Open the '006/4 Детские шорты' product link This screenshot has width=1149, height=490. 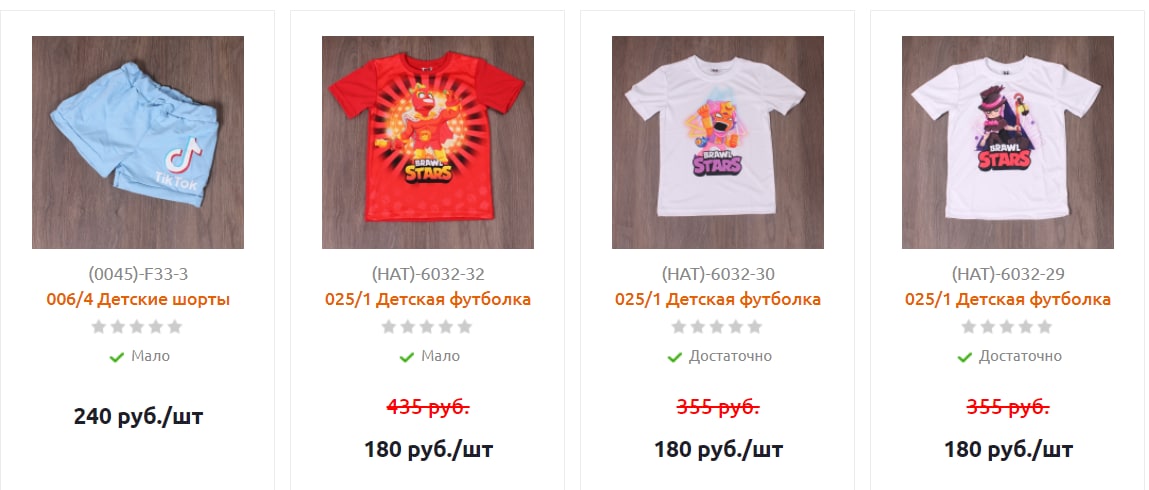138,299
